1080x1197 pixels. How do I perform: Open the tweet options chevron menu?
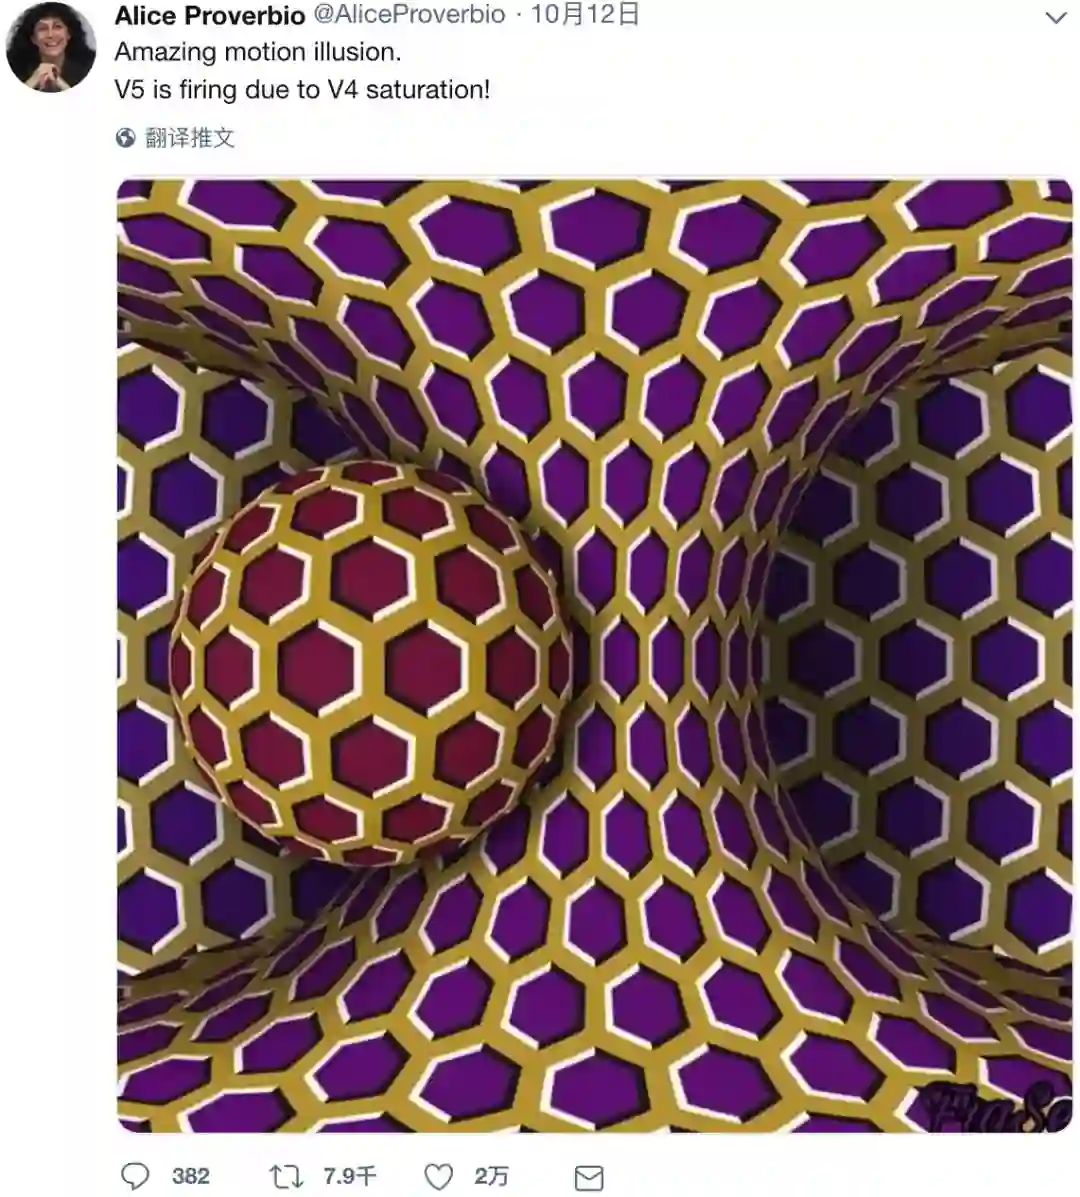click(1056, 18)
